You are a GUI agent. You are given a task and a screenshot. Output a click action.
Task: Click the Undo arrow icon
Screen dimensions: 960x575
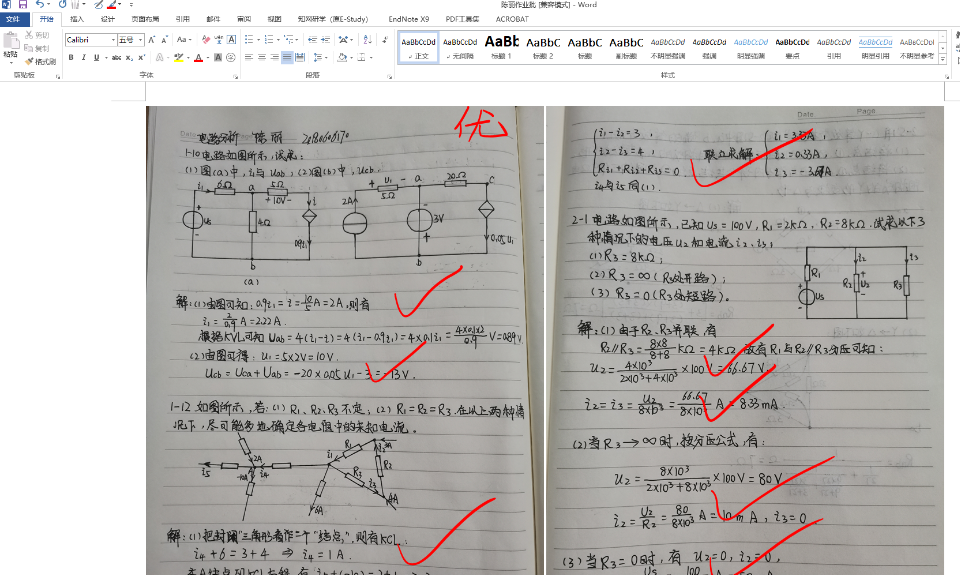click(38, 5)
